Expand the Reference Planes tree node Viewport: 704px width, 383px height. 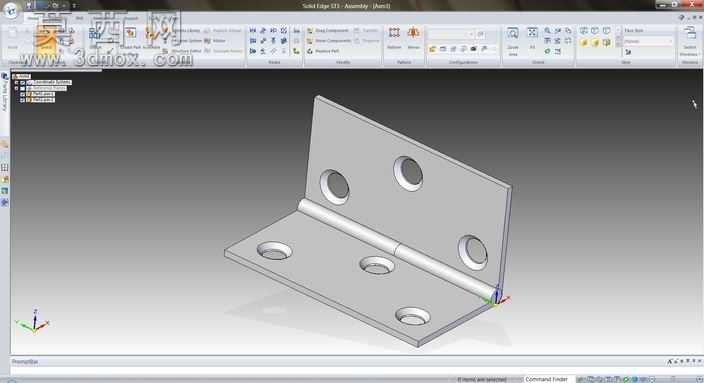[x=17, y=88]
